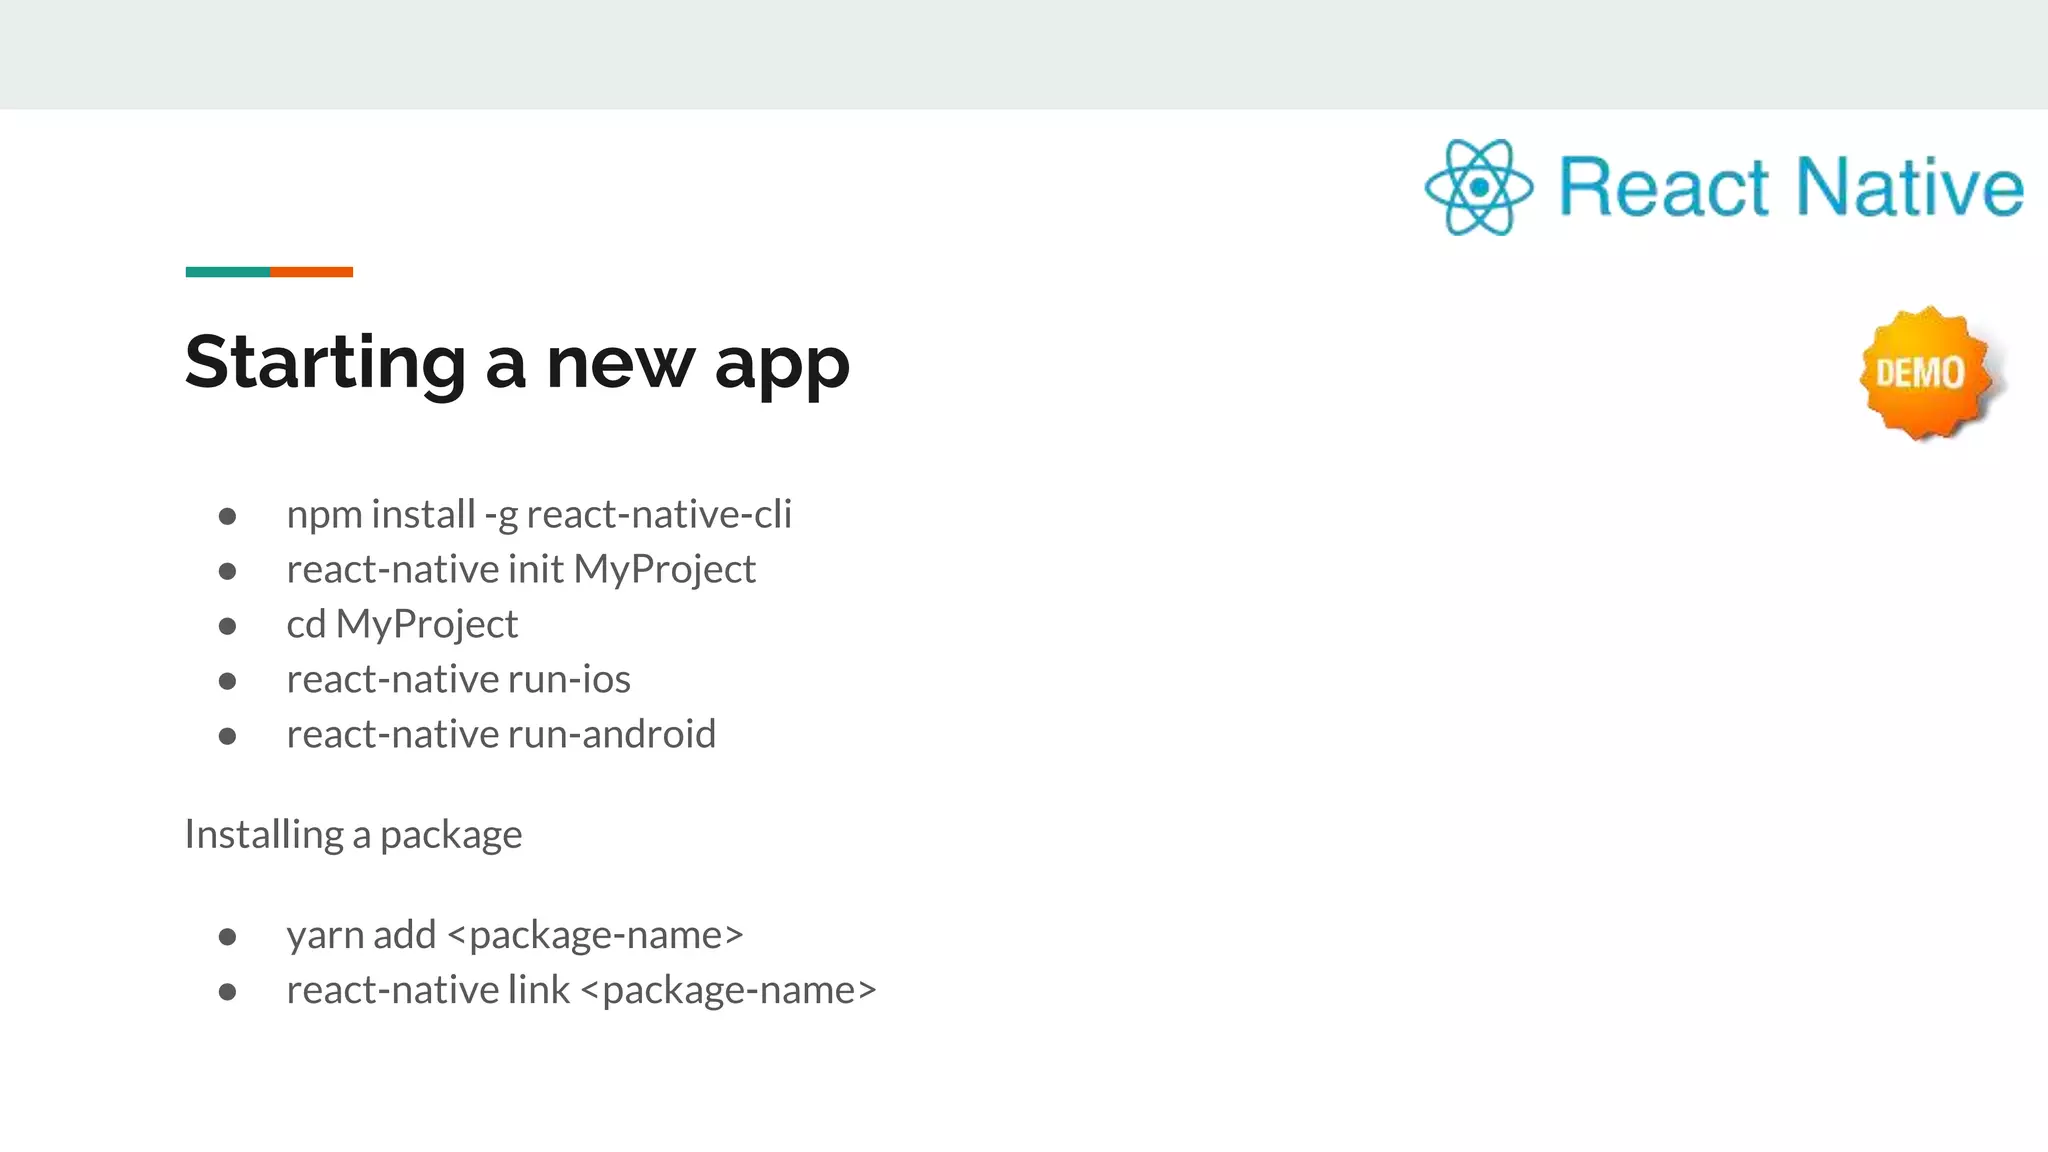2048x1152 pixels.
Task: Click 'yarn add <package-name>' line
Action: 515,935
